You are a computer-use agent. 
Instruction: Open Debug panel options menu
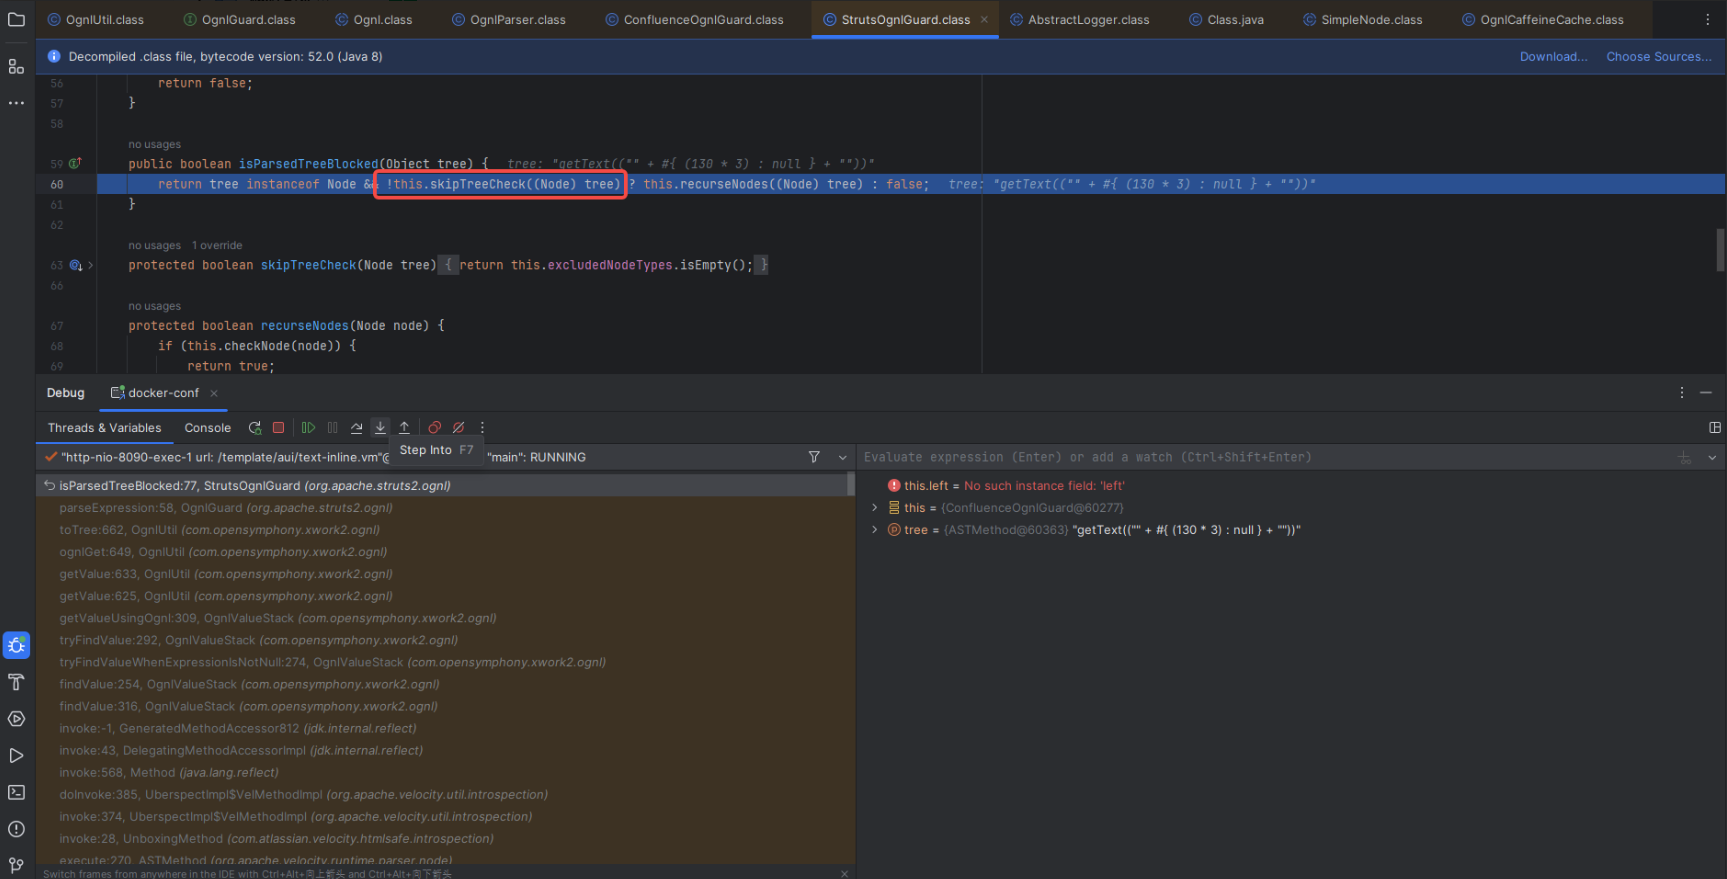tap(1682, 393)
